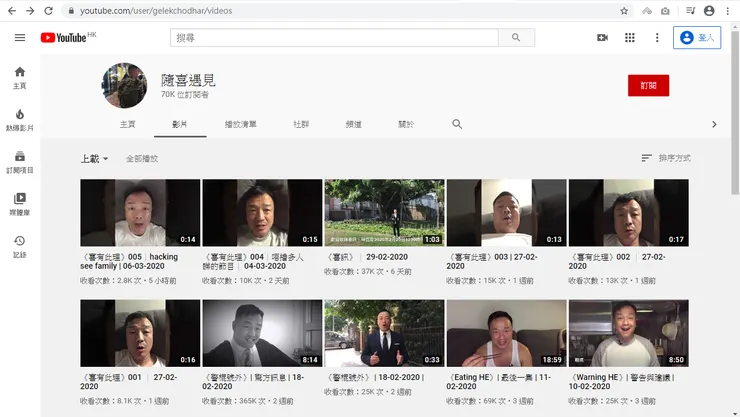Click the 登入 sign-in button

(x=697, y=37)
